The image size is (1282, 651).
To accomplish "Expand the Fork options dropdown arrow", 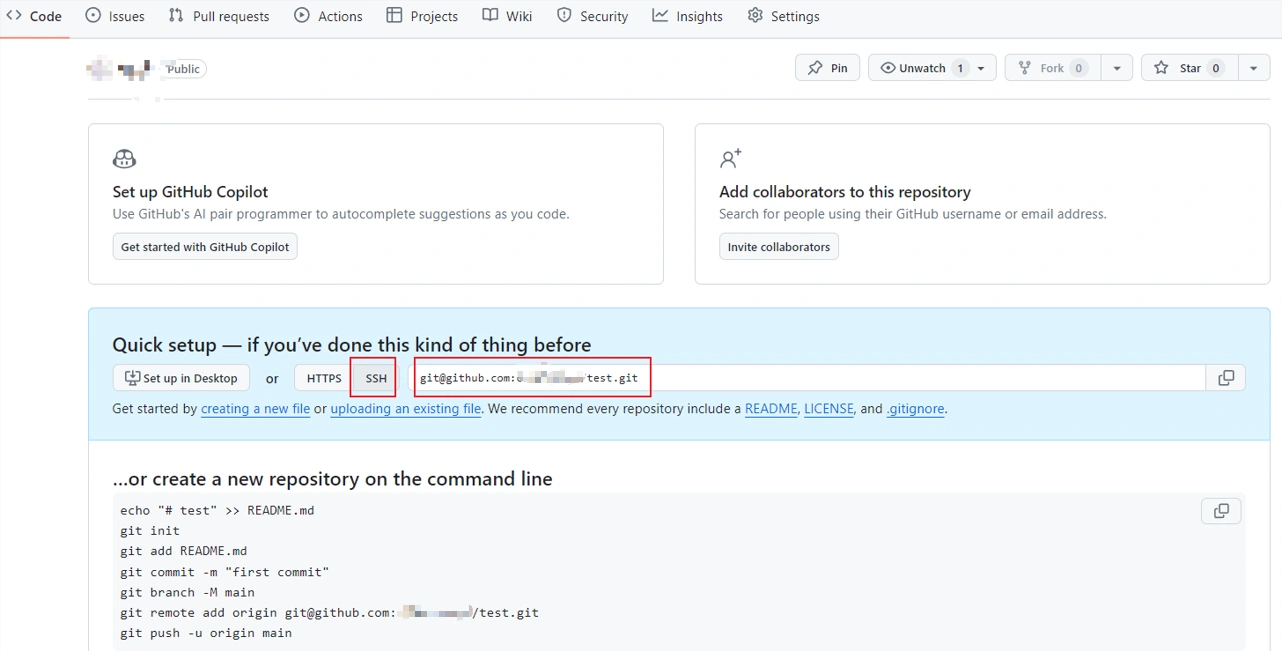I will (1117, 68).
